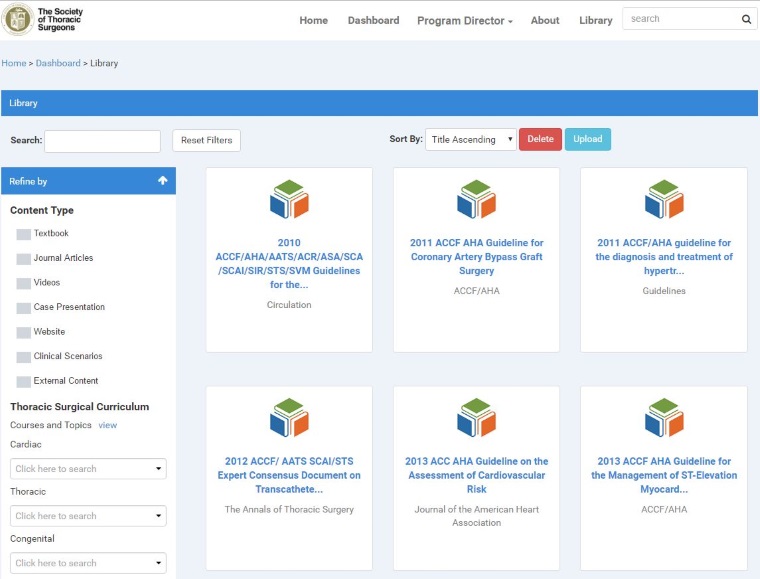Click cube icon above hypertr... diagnosis guideline card
The width and height of the screenshot is (760, 579).
click(x=664, y=199)
